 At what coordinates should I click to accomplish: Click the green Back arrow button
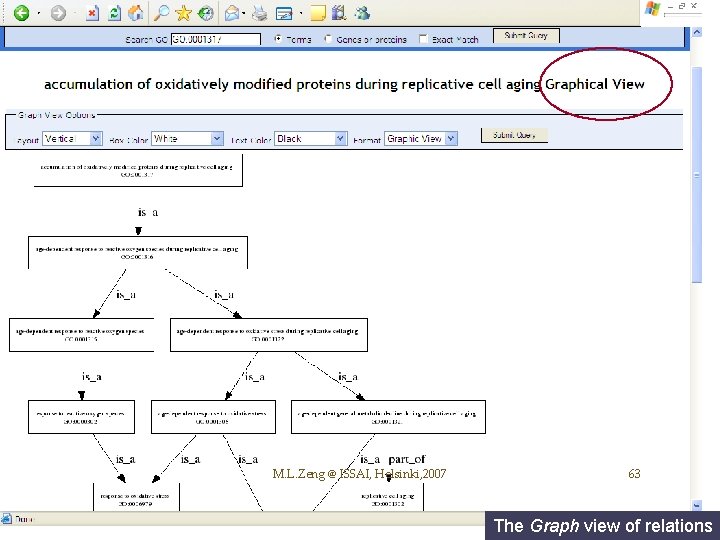click(21, 13)
